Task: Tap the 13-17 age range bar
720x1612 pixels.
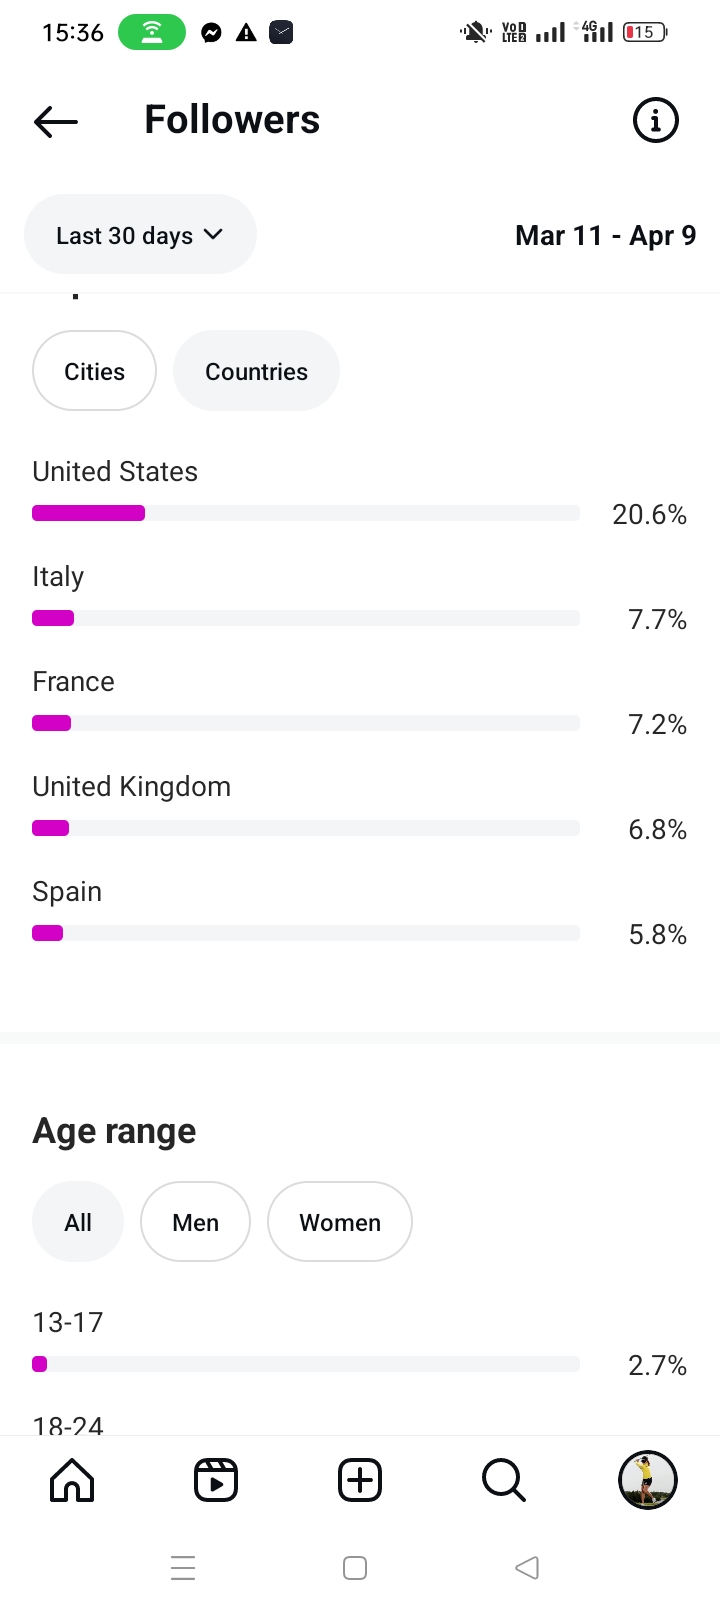Action: (x=305, y=1364)
